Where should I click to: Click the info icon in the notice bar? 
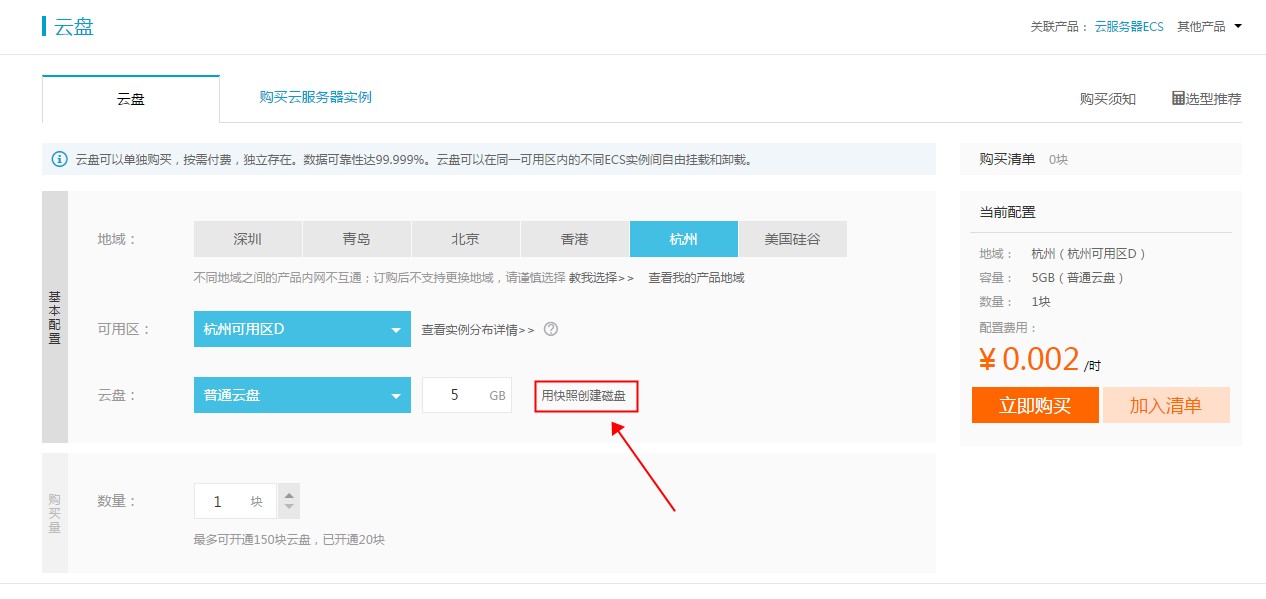coord(59,159)
